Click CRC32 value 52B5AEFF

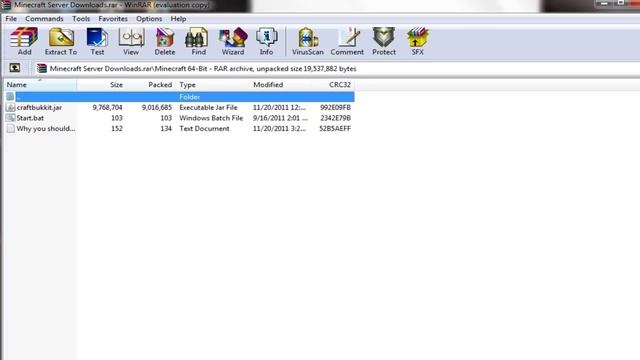[x=335, y=129]
